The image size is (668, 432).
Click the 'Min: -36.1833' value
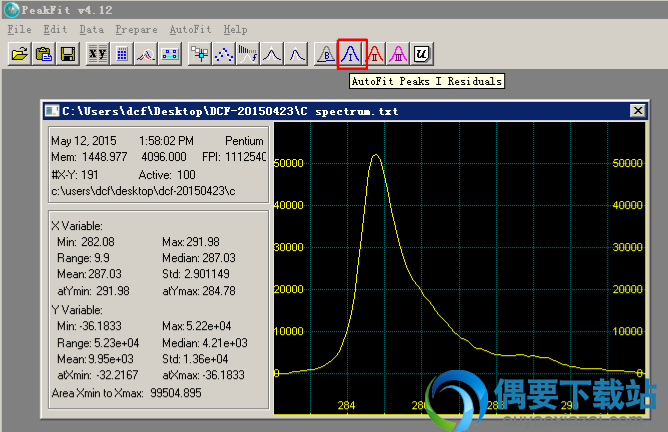coord(89,326)
